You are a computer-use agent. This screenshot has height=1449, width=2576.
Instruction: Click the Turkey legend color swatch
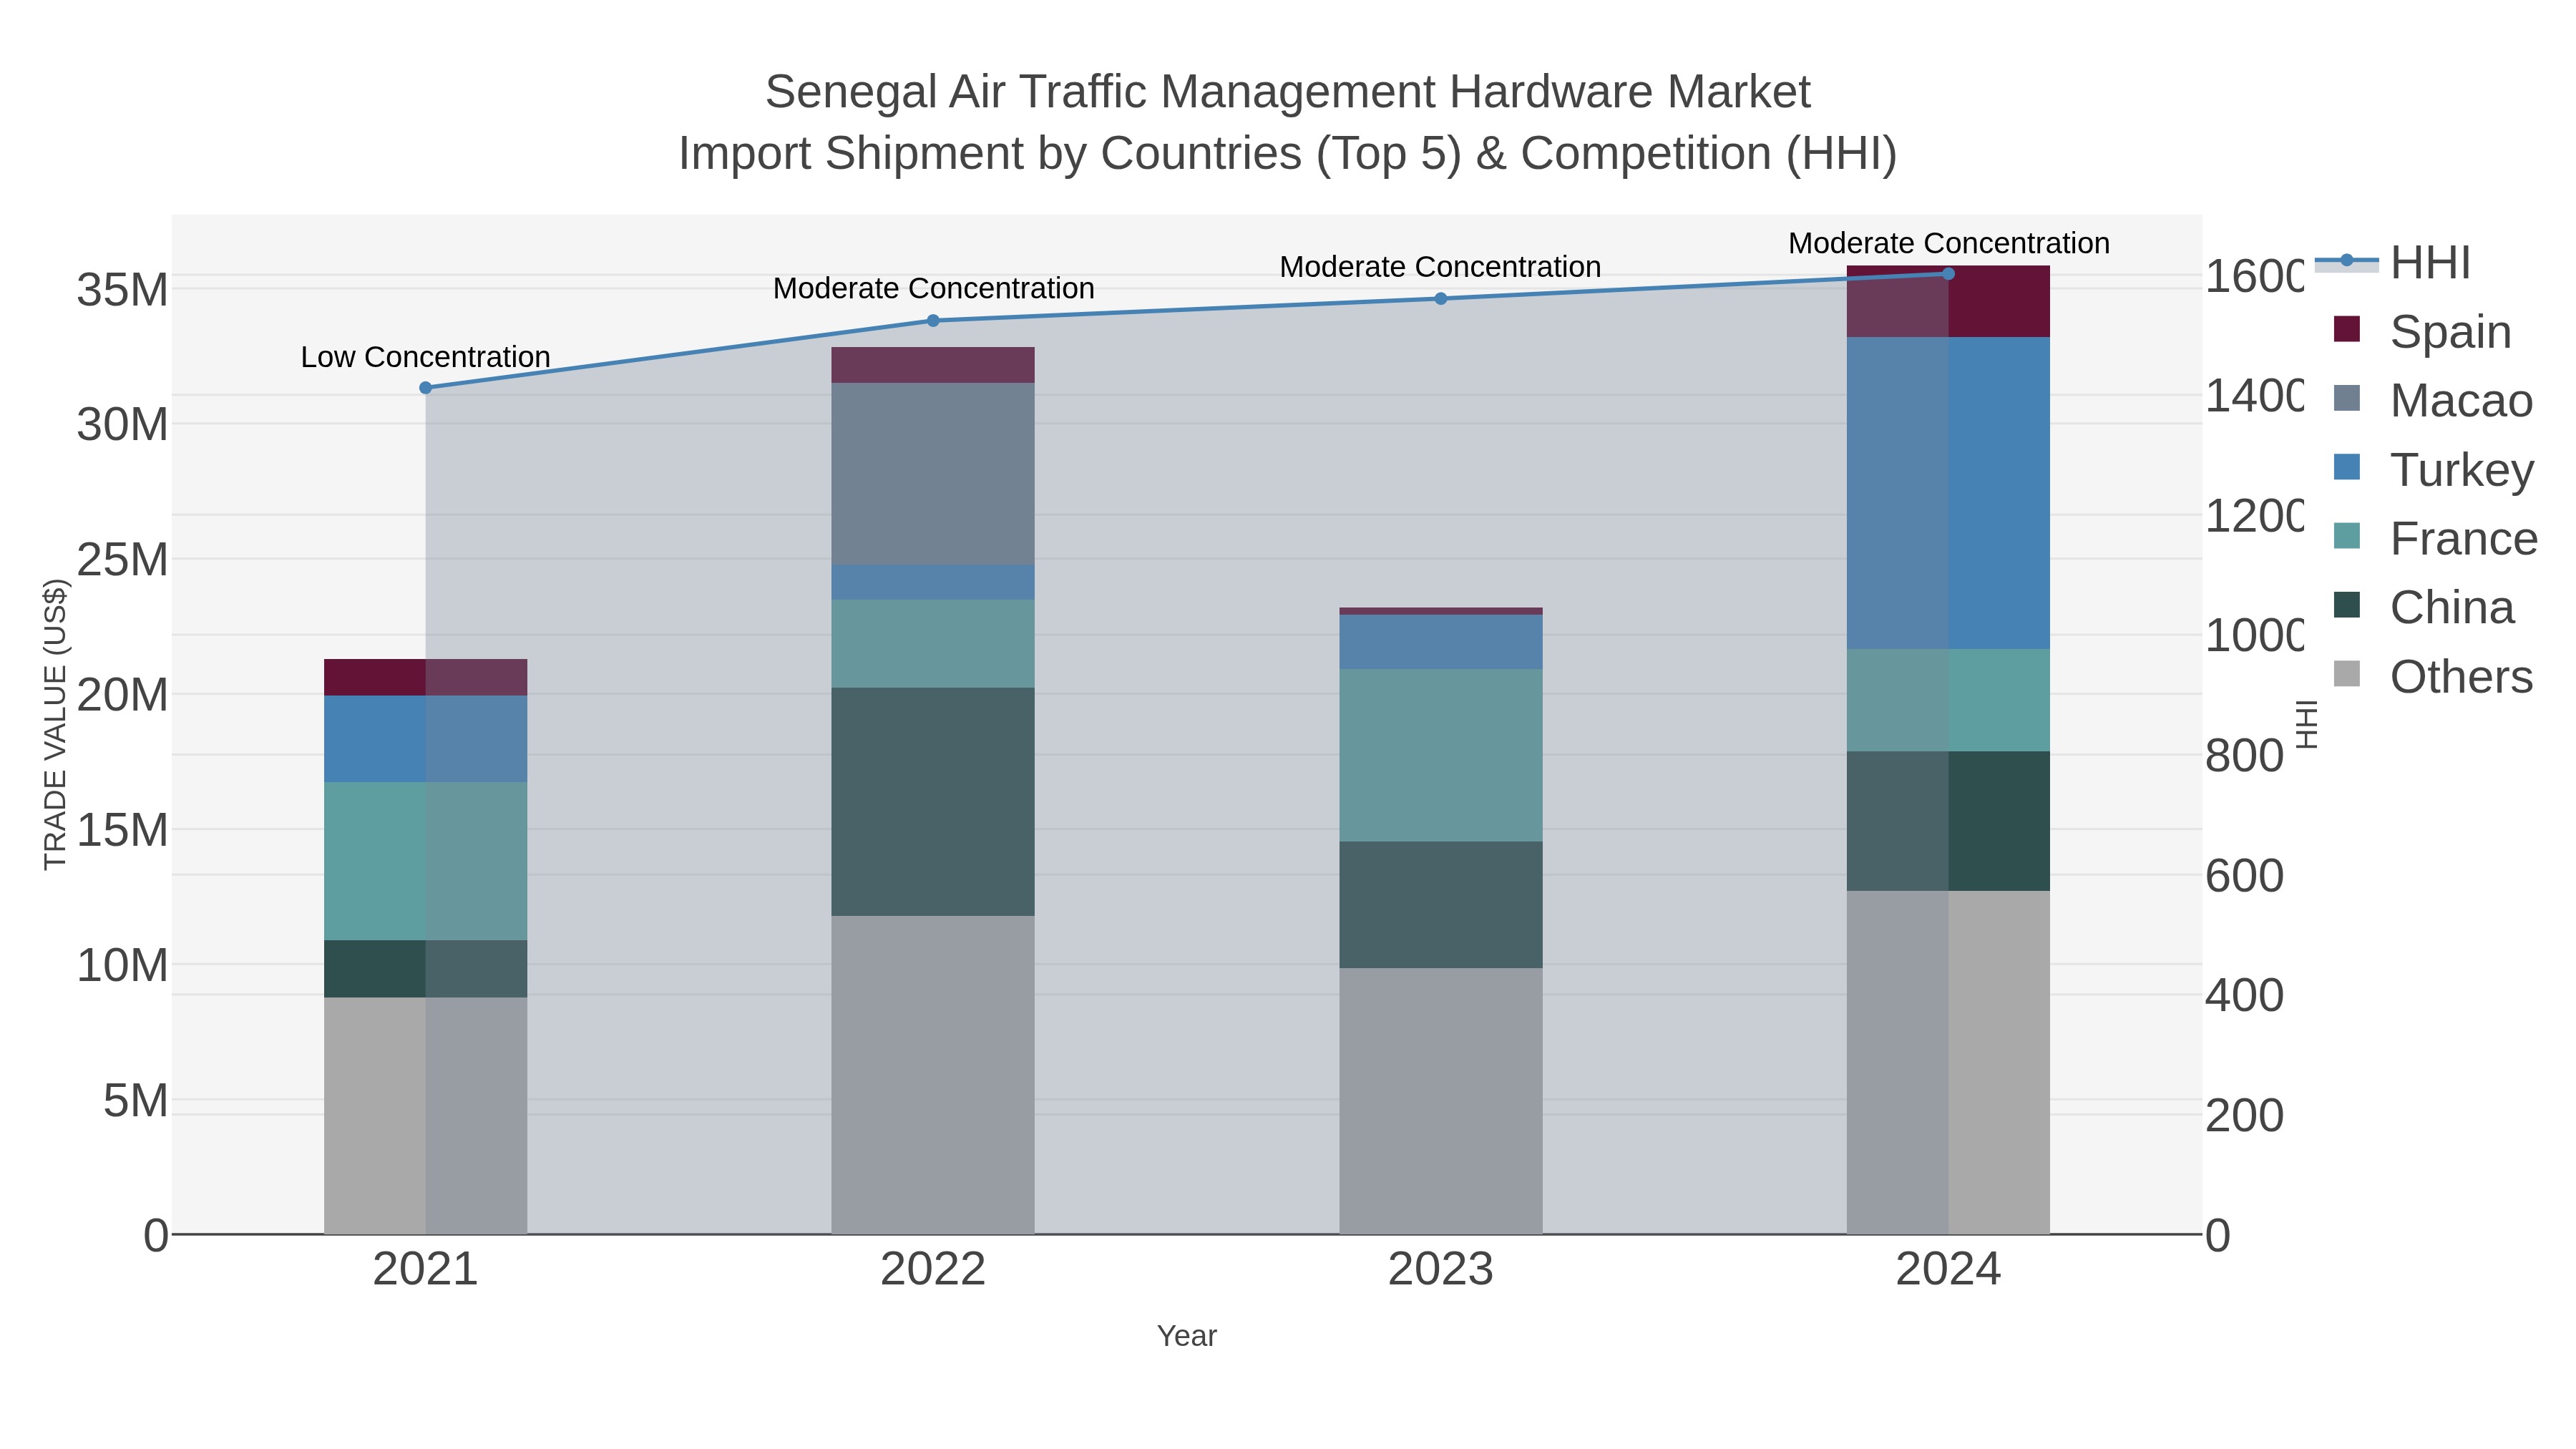[2346, 468]
